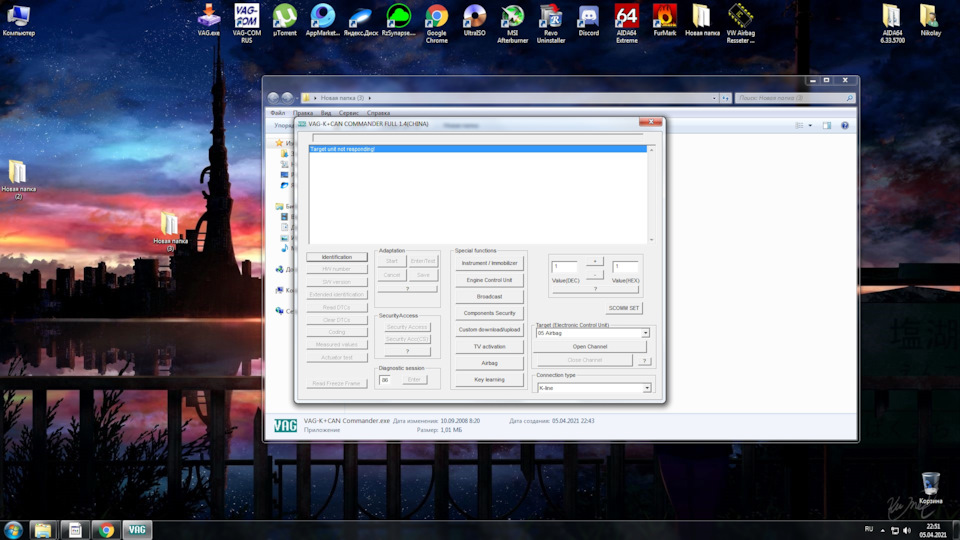
Task: Open the Файл menu in Explorer
Action: tap(278, 113)
